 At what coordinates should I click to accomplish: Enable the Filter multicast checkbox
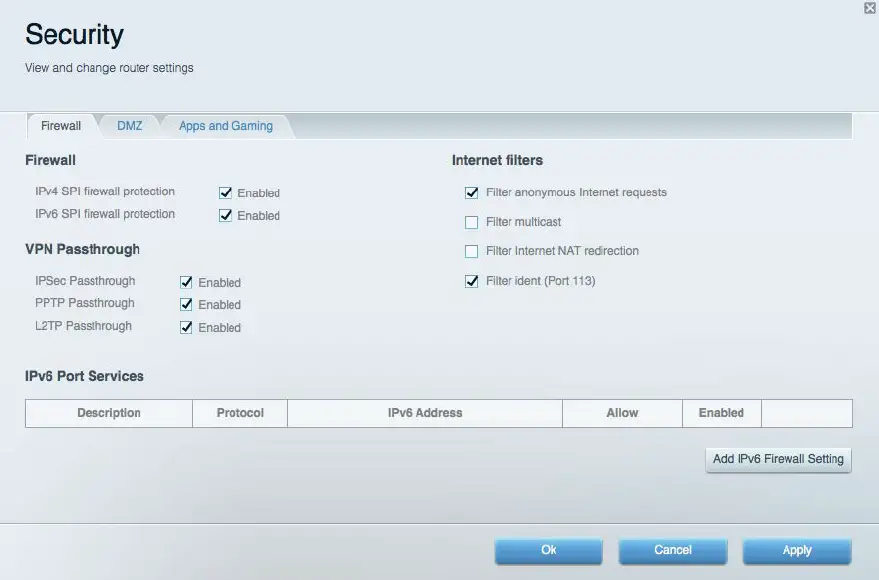(x=471, y=222)
